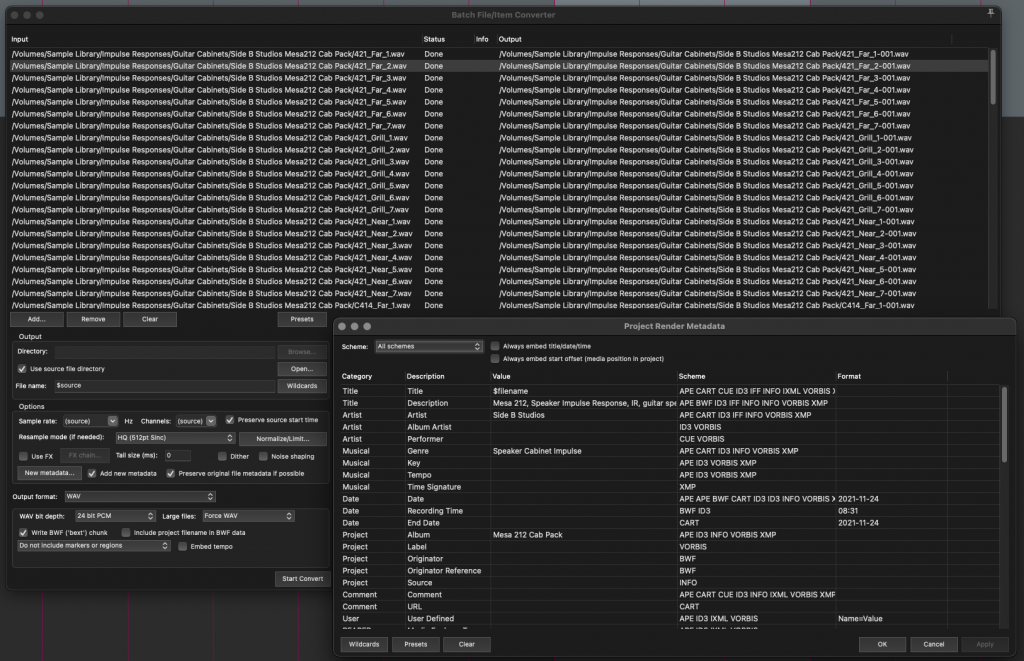This screenshot has width=1024, height=661.
Task: Open the Wildcards list for file naming
Action: pos(300,385)
